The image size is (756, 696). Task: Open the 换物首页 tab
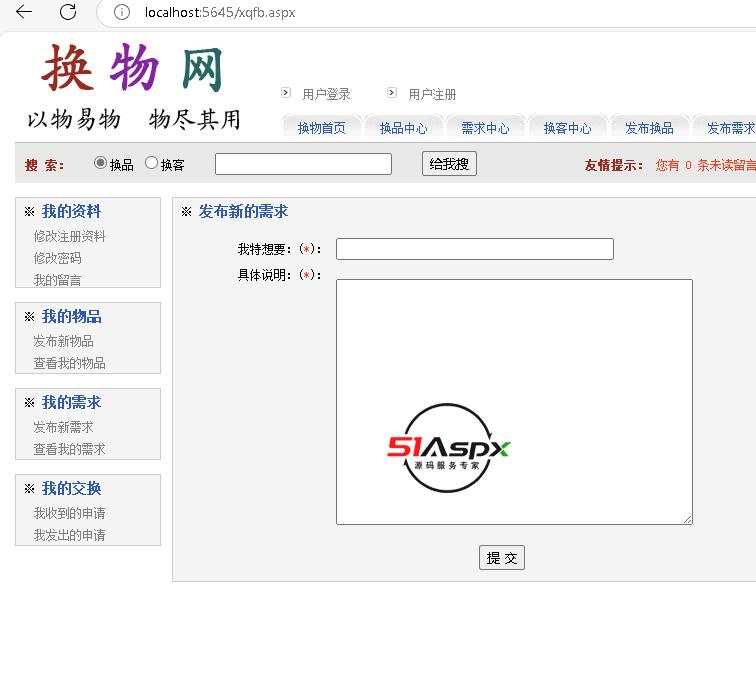coord(322,128)
